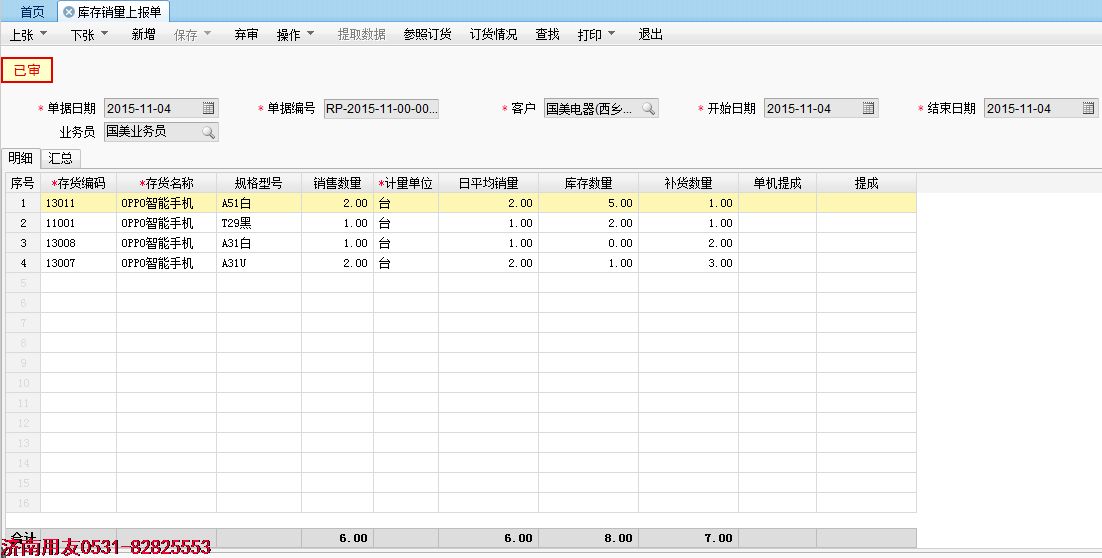Image resolution: width=1102 pixels, height=558 pixels.
Task: Open the 打印 dropdown menu
Action: 596,34
